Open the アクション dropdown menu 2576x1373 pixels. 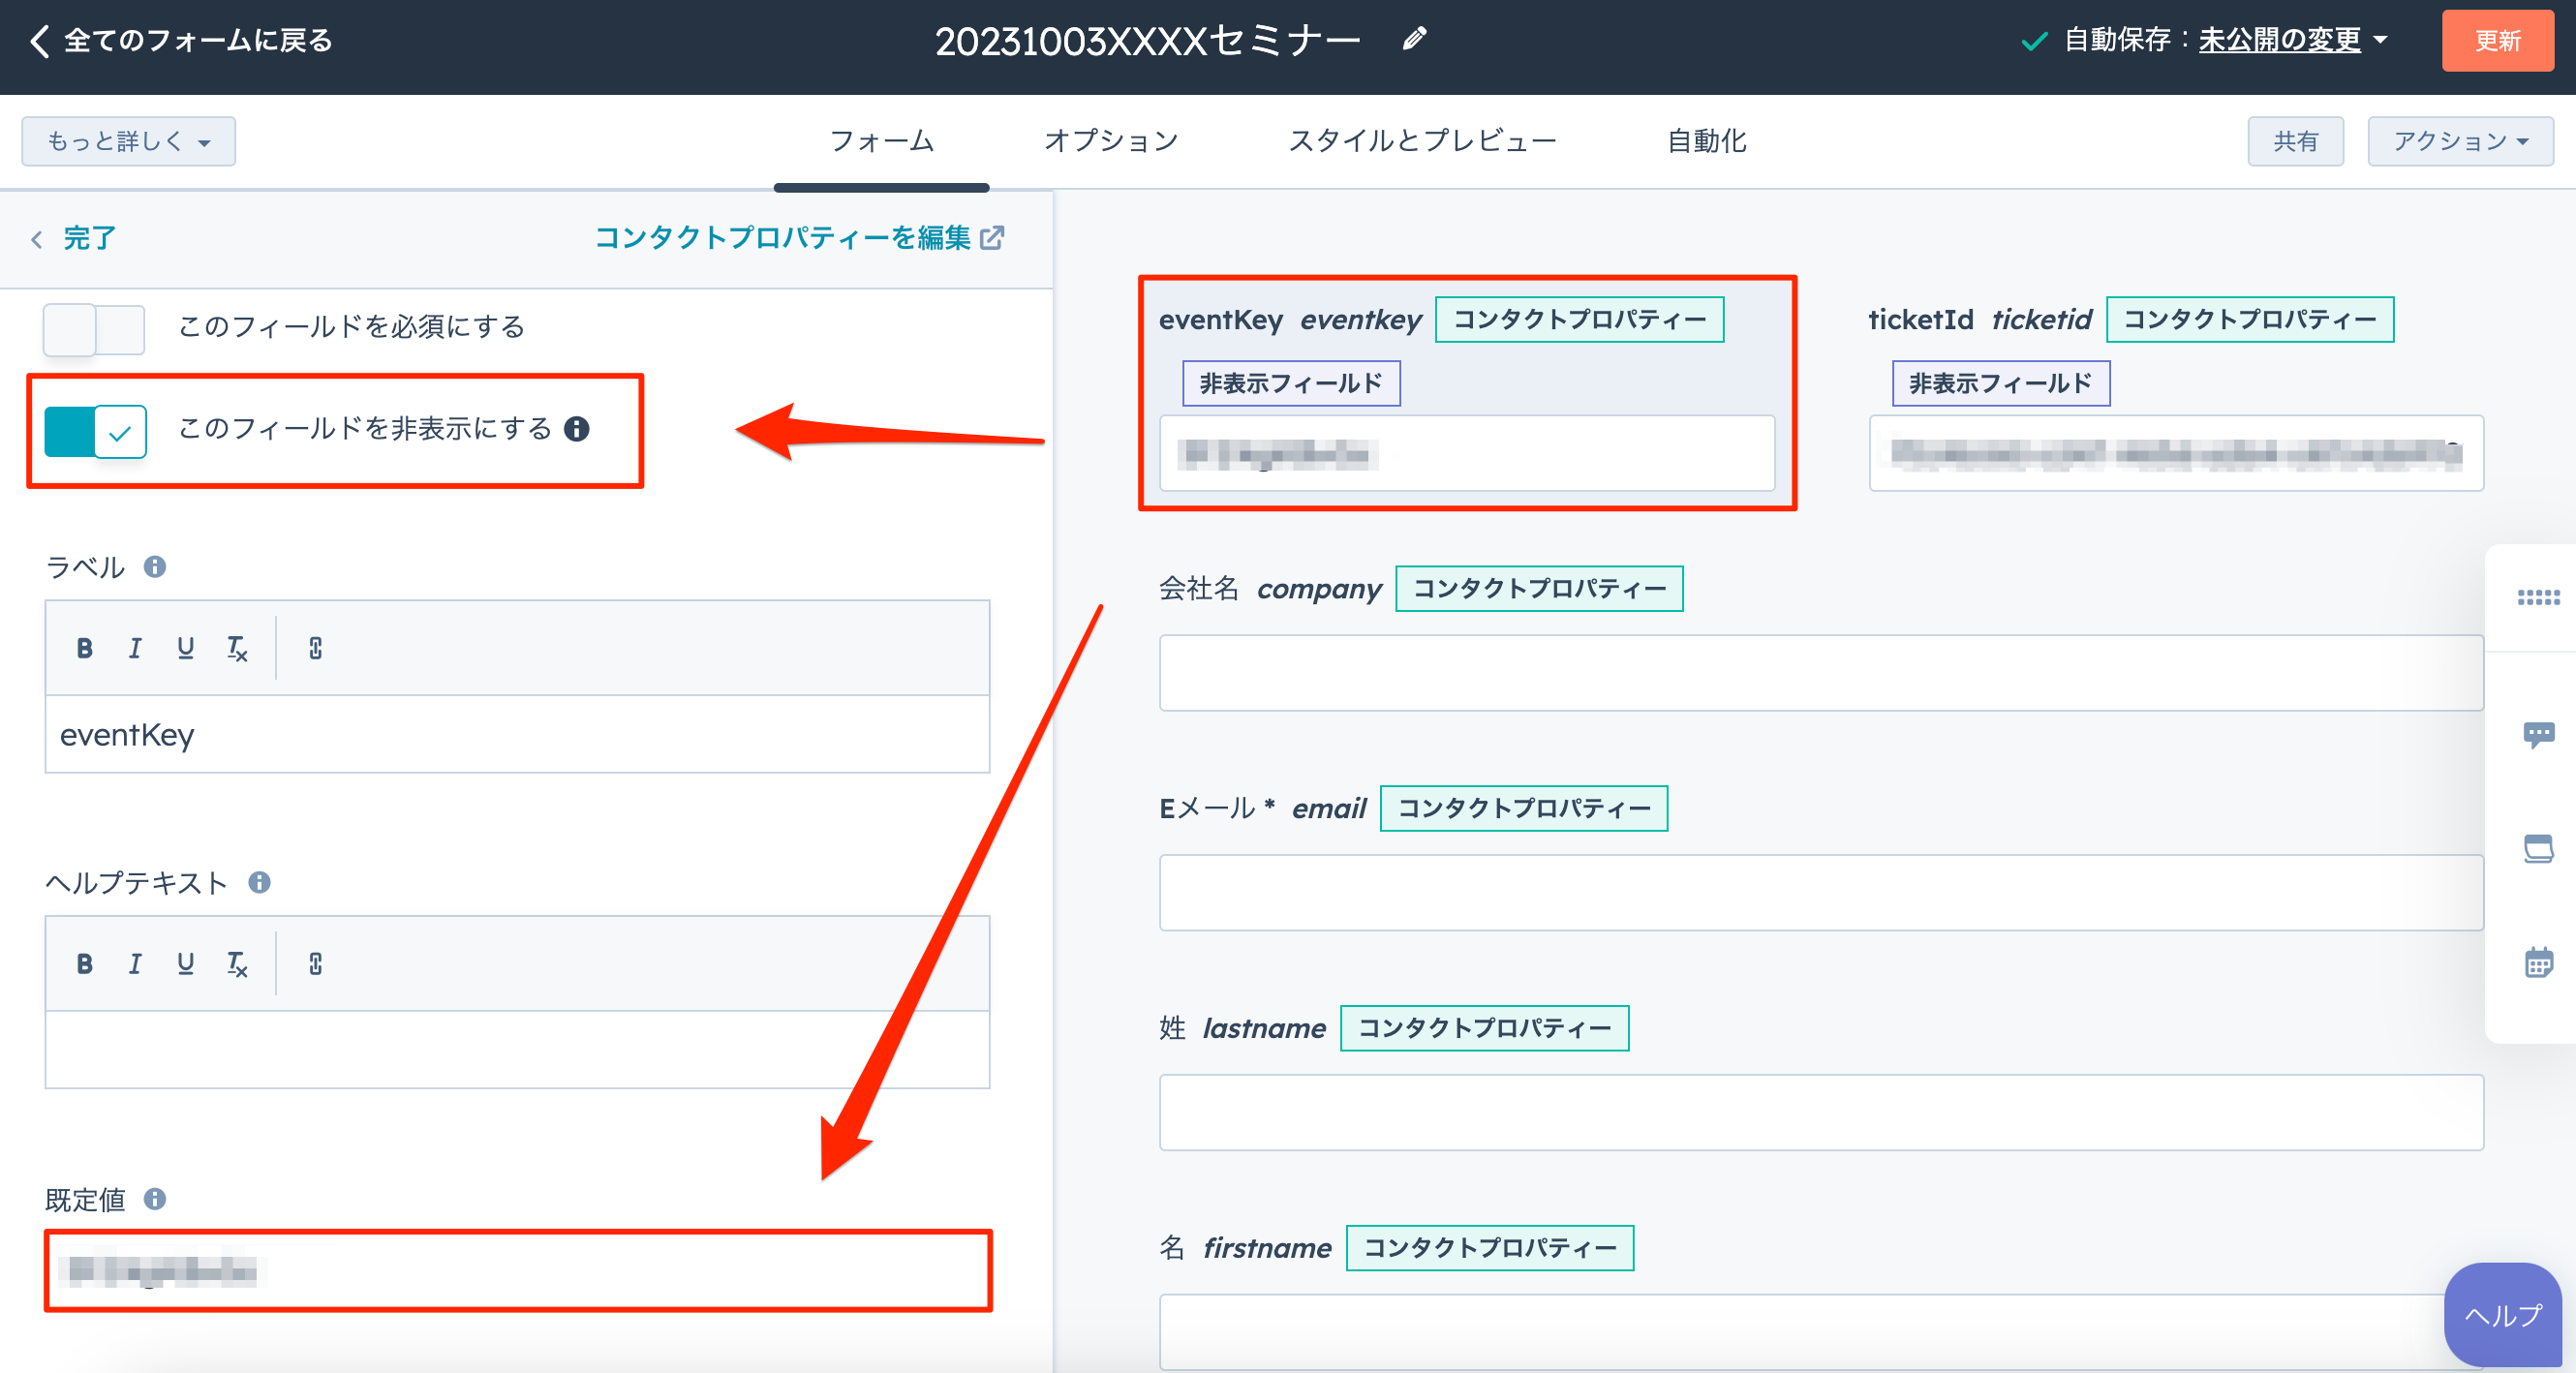coord(2460,141)
